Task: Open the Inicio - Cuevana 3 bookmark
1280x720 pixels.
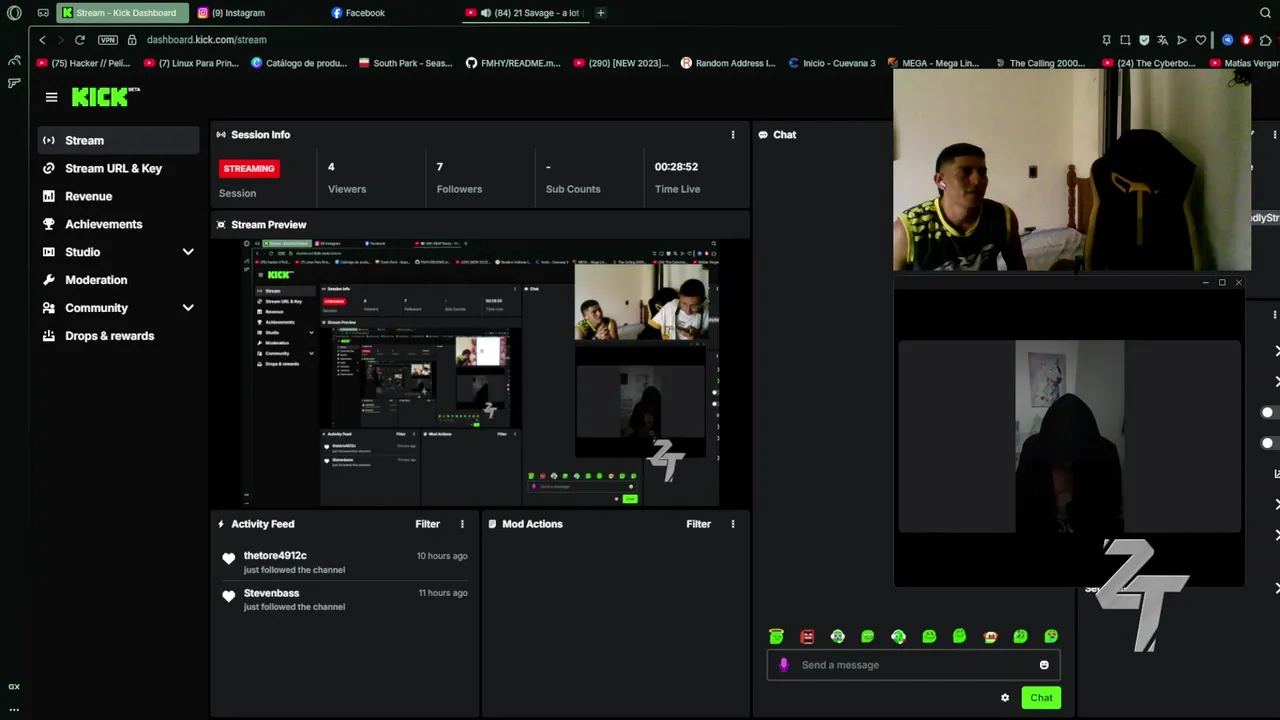Action: (x=831, y=63)
